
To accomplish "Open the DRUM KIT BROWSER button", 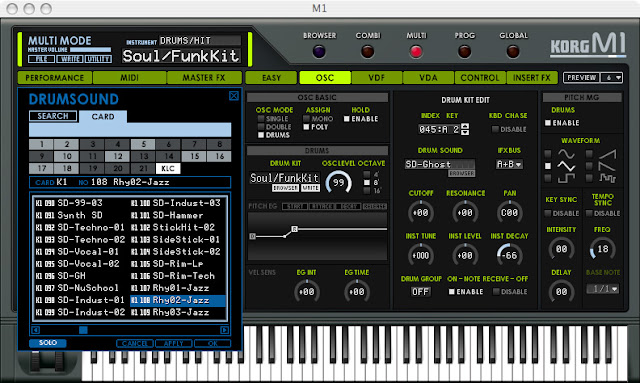I will point(285,188).
